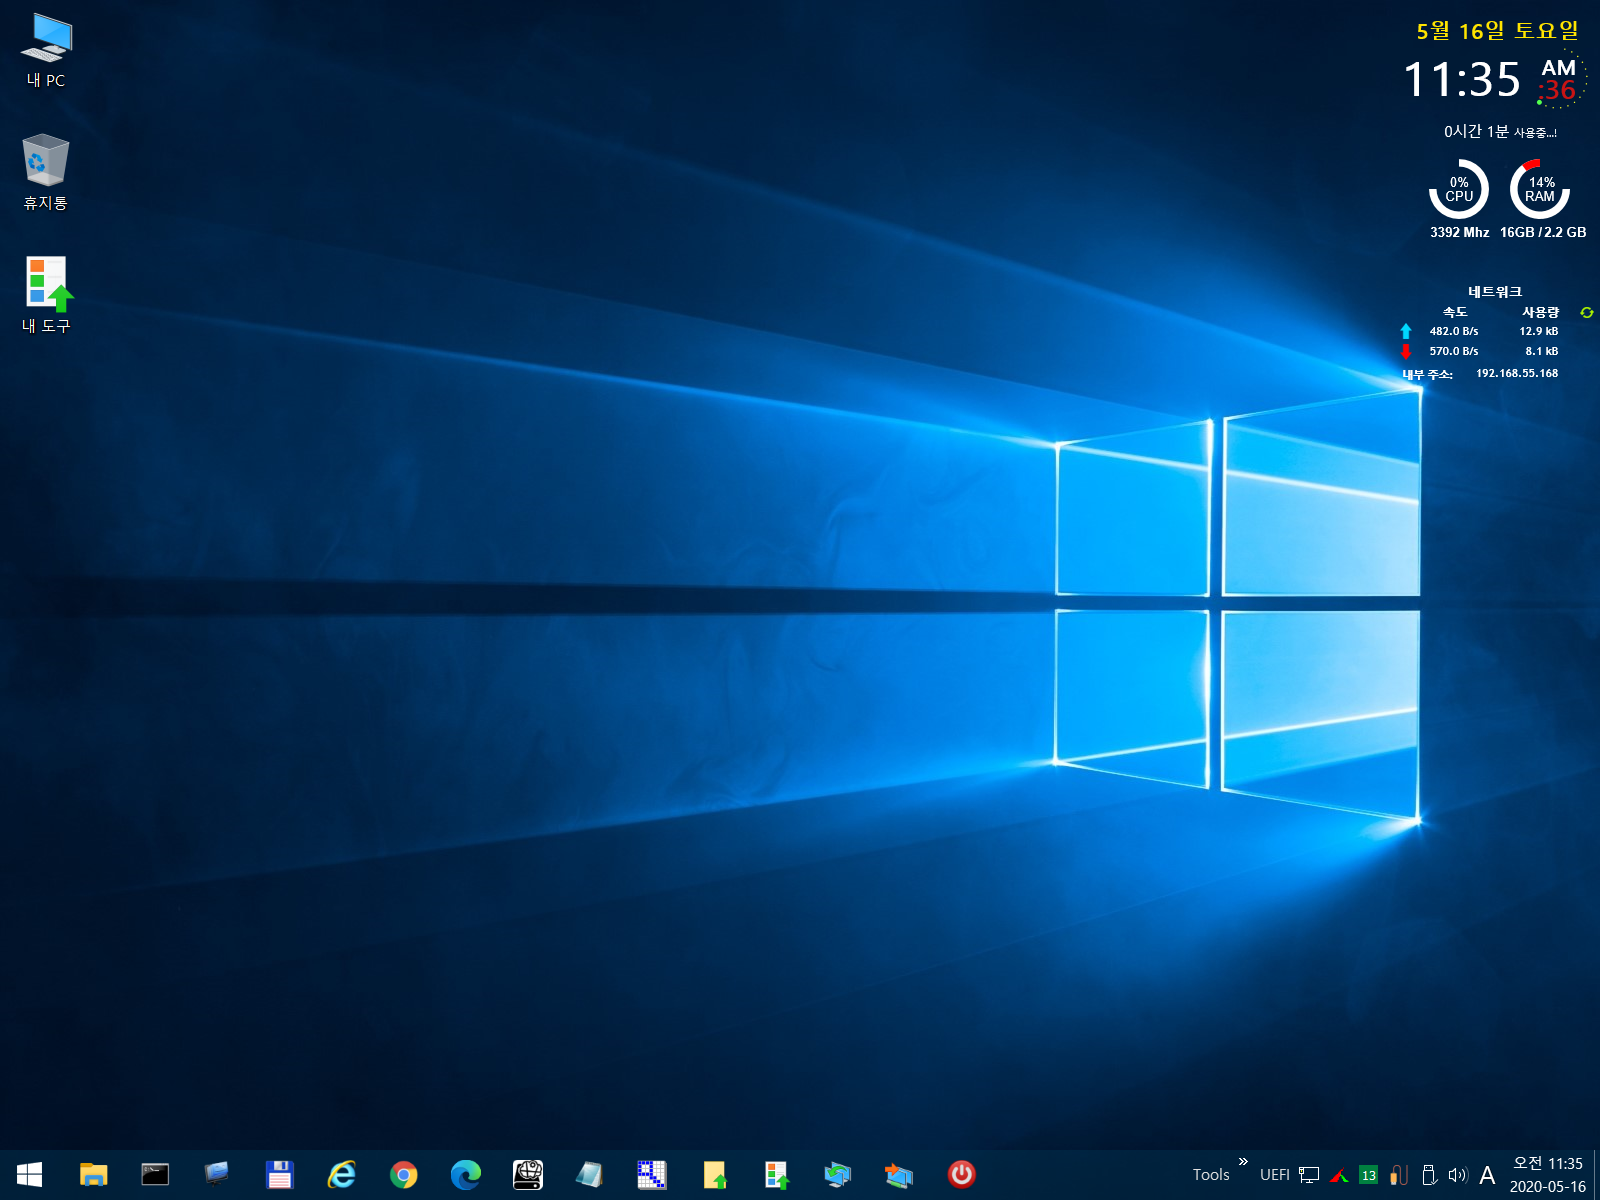
Task: Click the download speed 570.0 B/s value
Action: [1454, 351]
